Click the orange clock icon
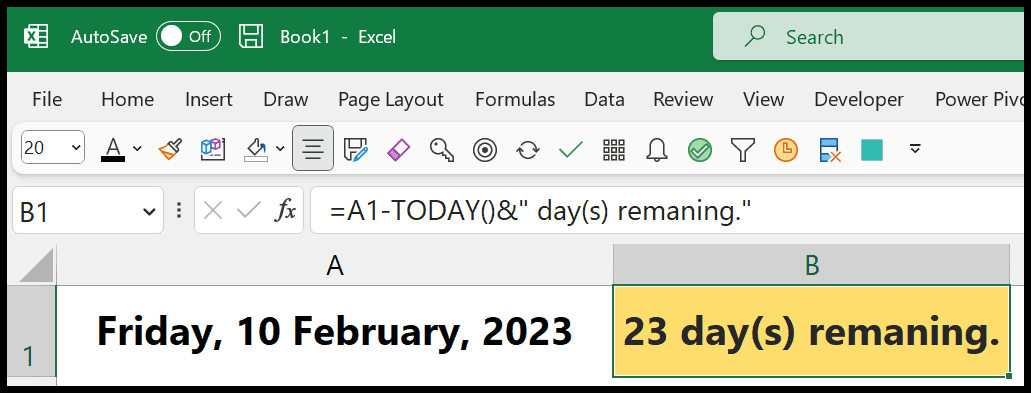 [x=785, y=149]
